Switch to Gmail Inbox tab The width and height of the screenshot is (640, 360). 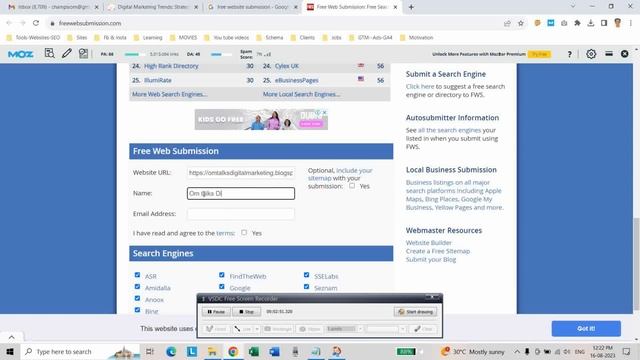[52, 7]
